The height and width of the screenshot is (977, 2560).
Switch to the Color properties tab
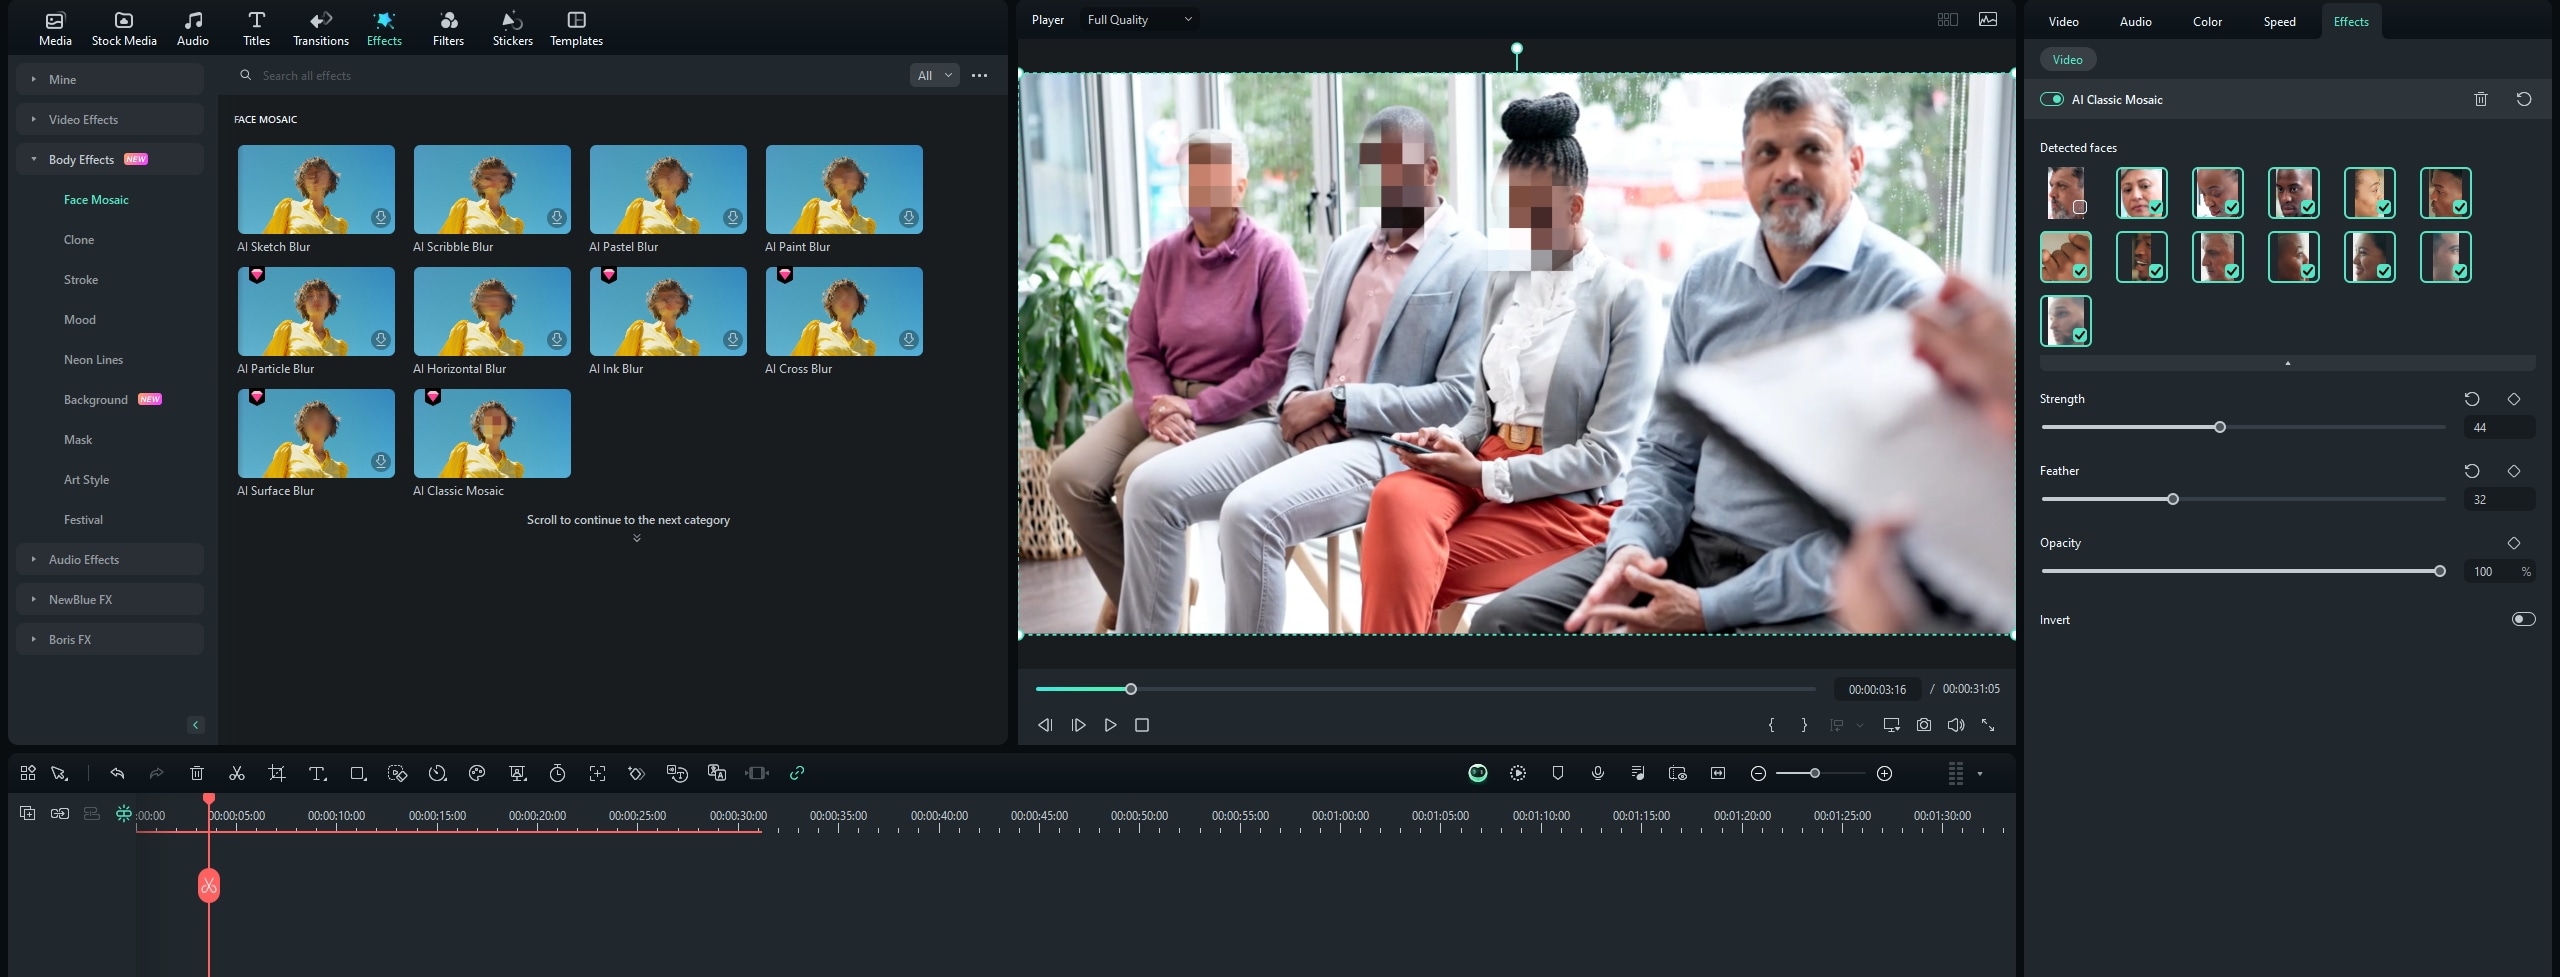pos(2207,21)
